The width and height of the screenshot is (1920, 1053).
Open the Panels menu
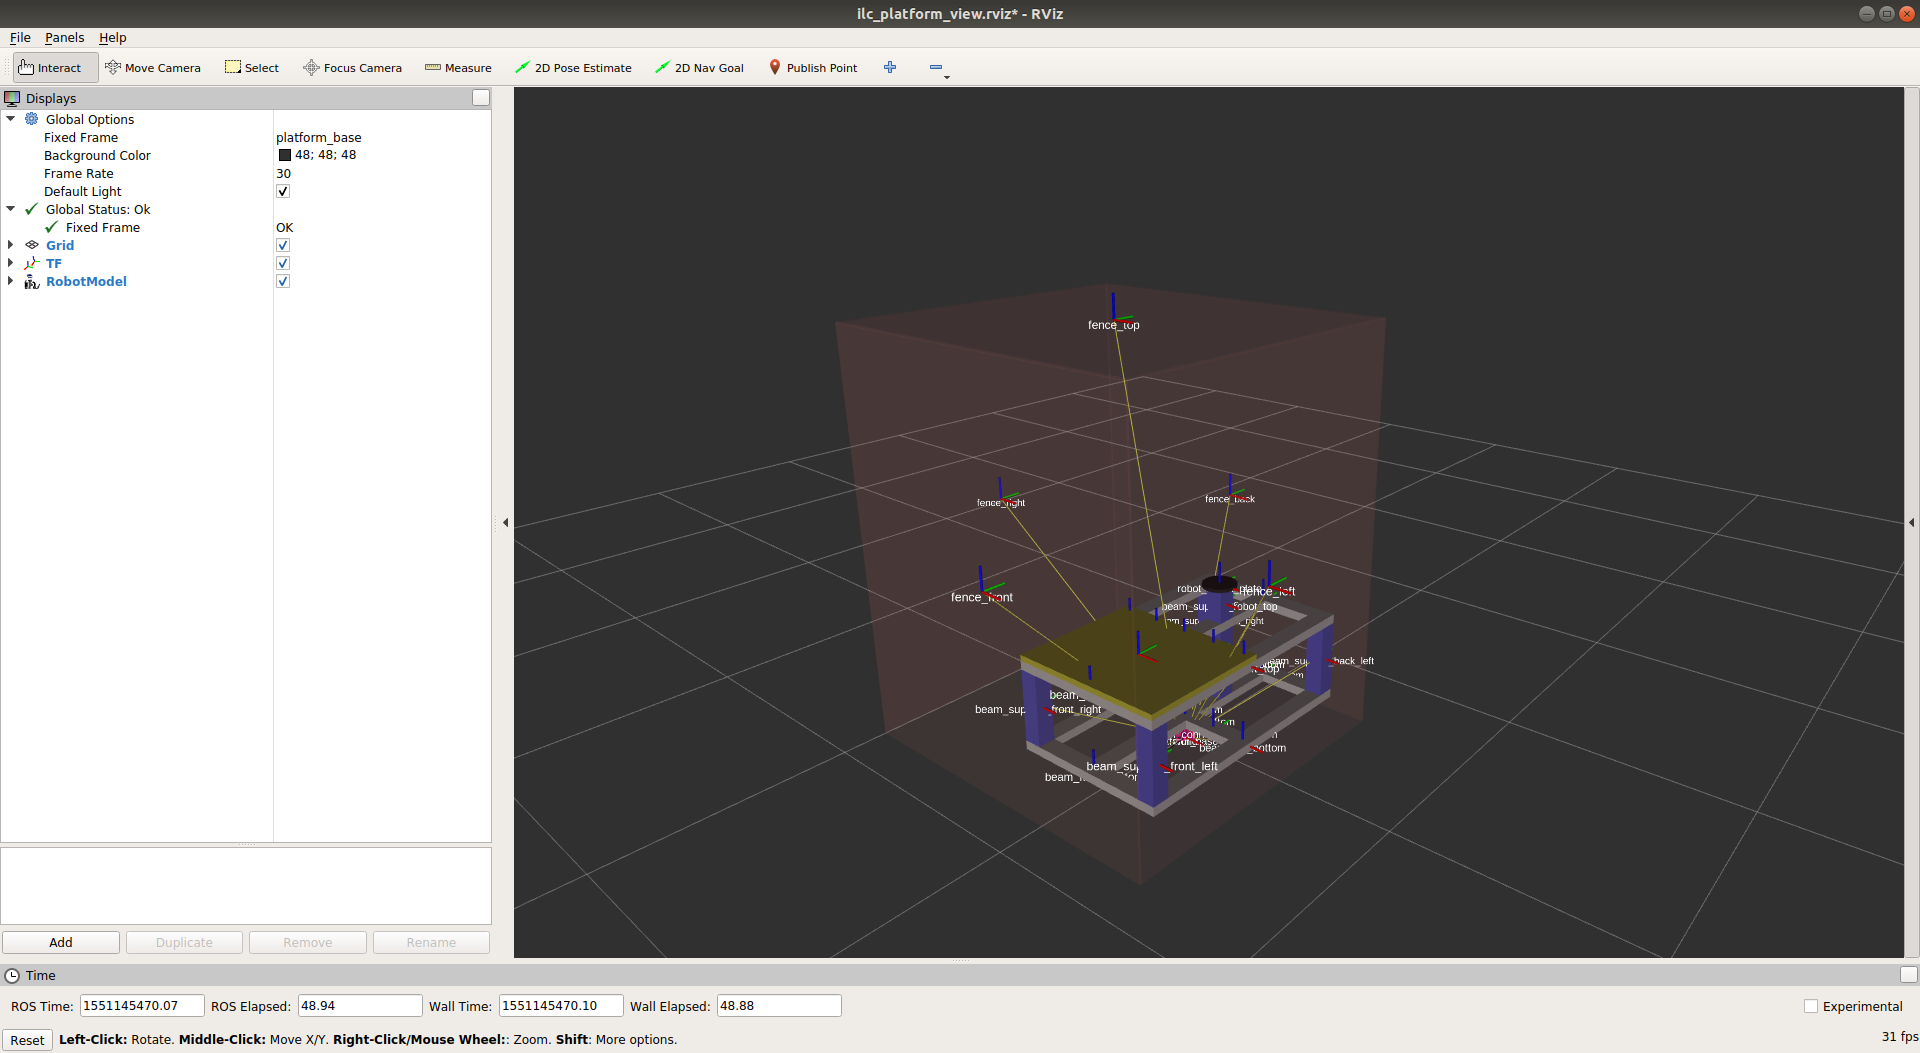64,38
